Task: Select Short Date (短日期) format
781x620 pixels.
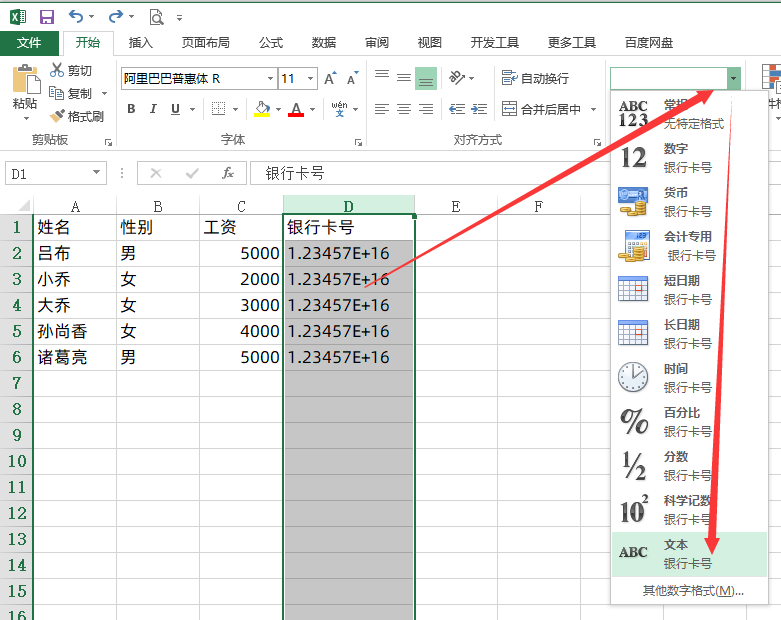Action: (x=689, y=290)
